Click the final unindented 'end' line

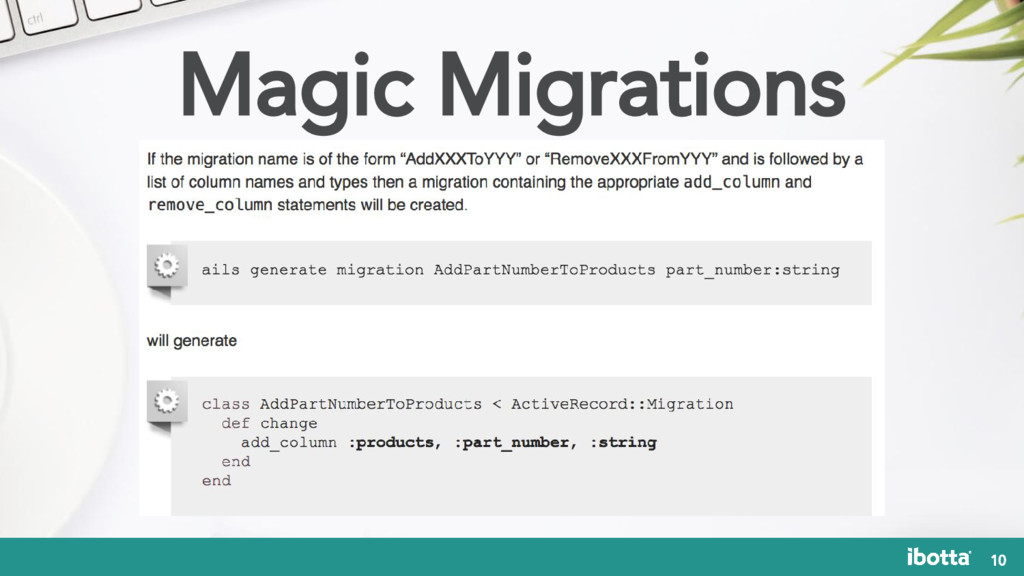(216, 481)
